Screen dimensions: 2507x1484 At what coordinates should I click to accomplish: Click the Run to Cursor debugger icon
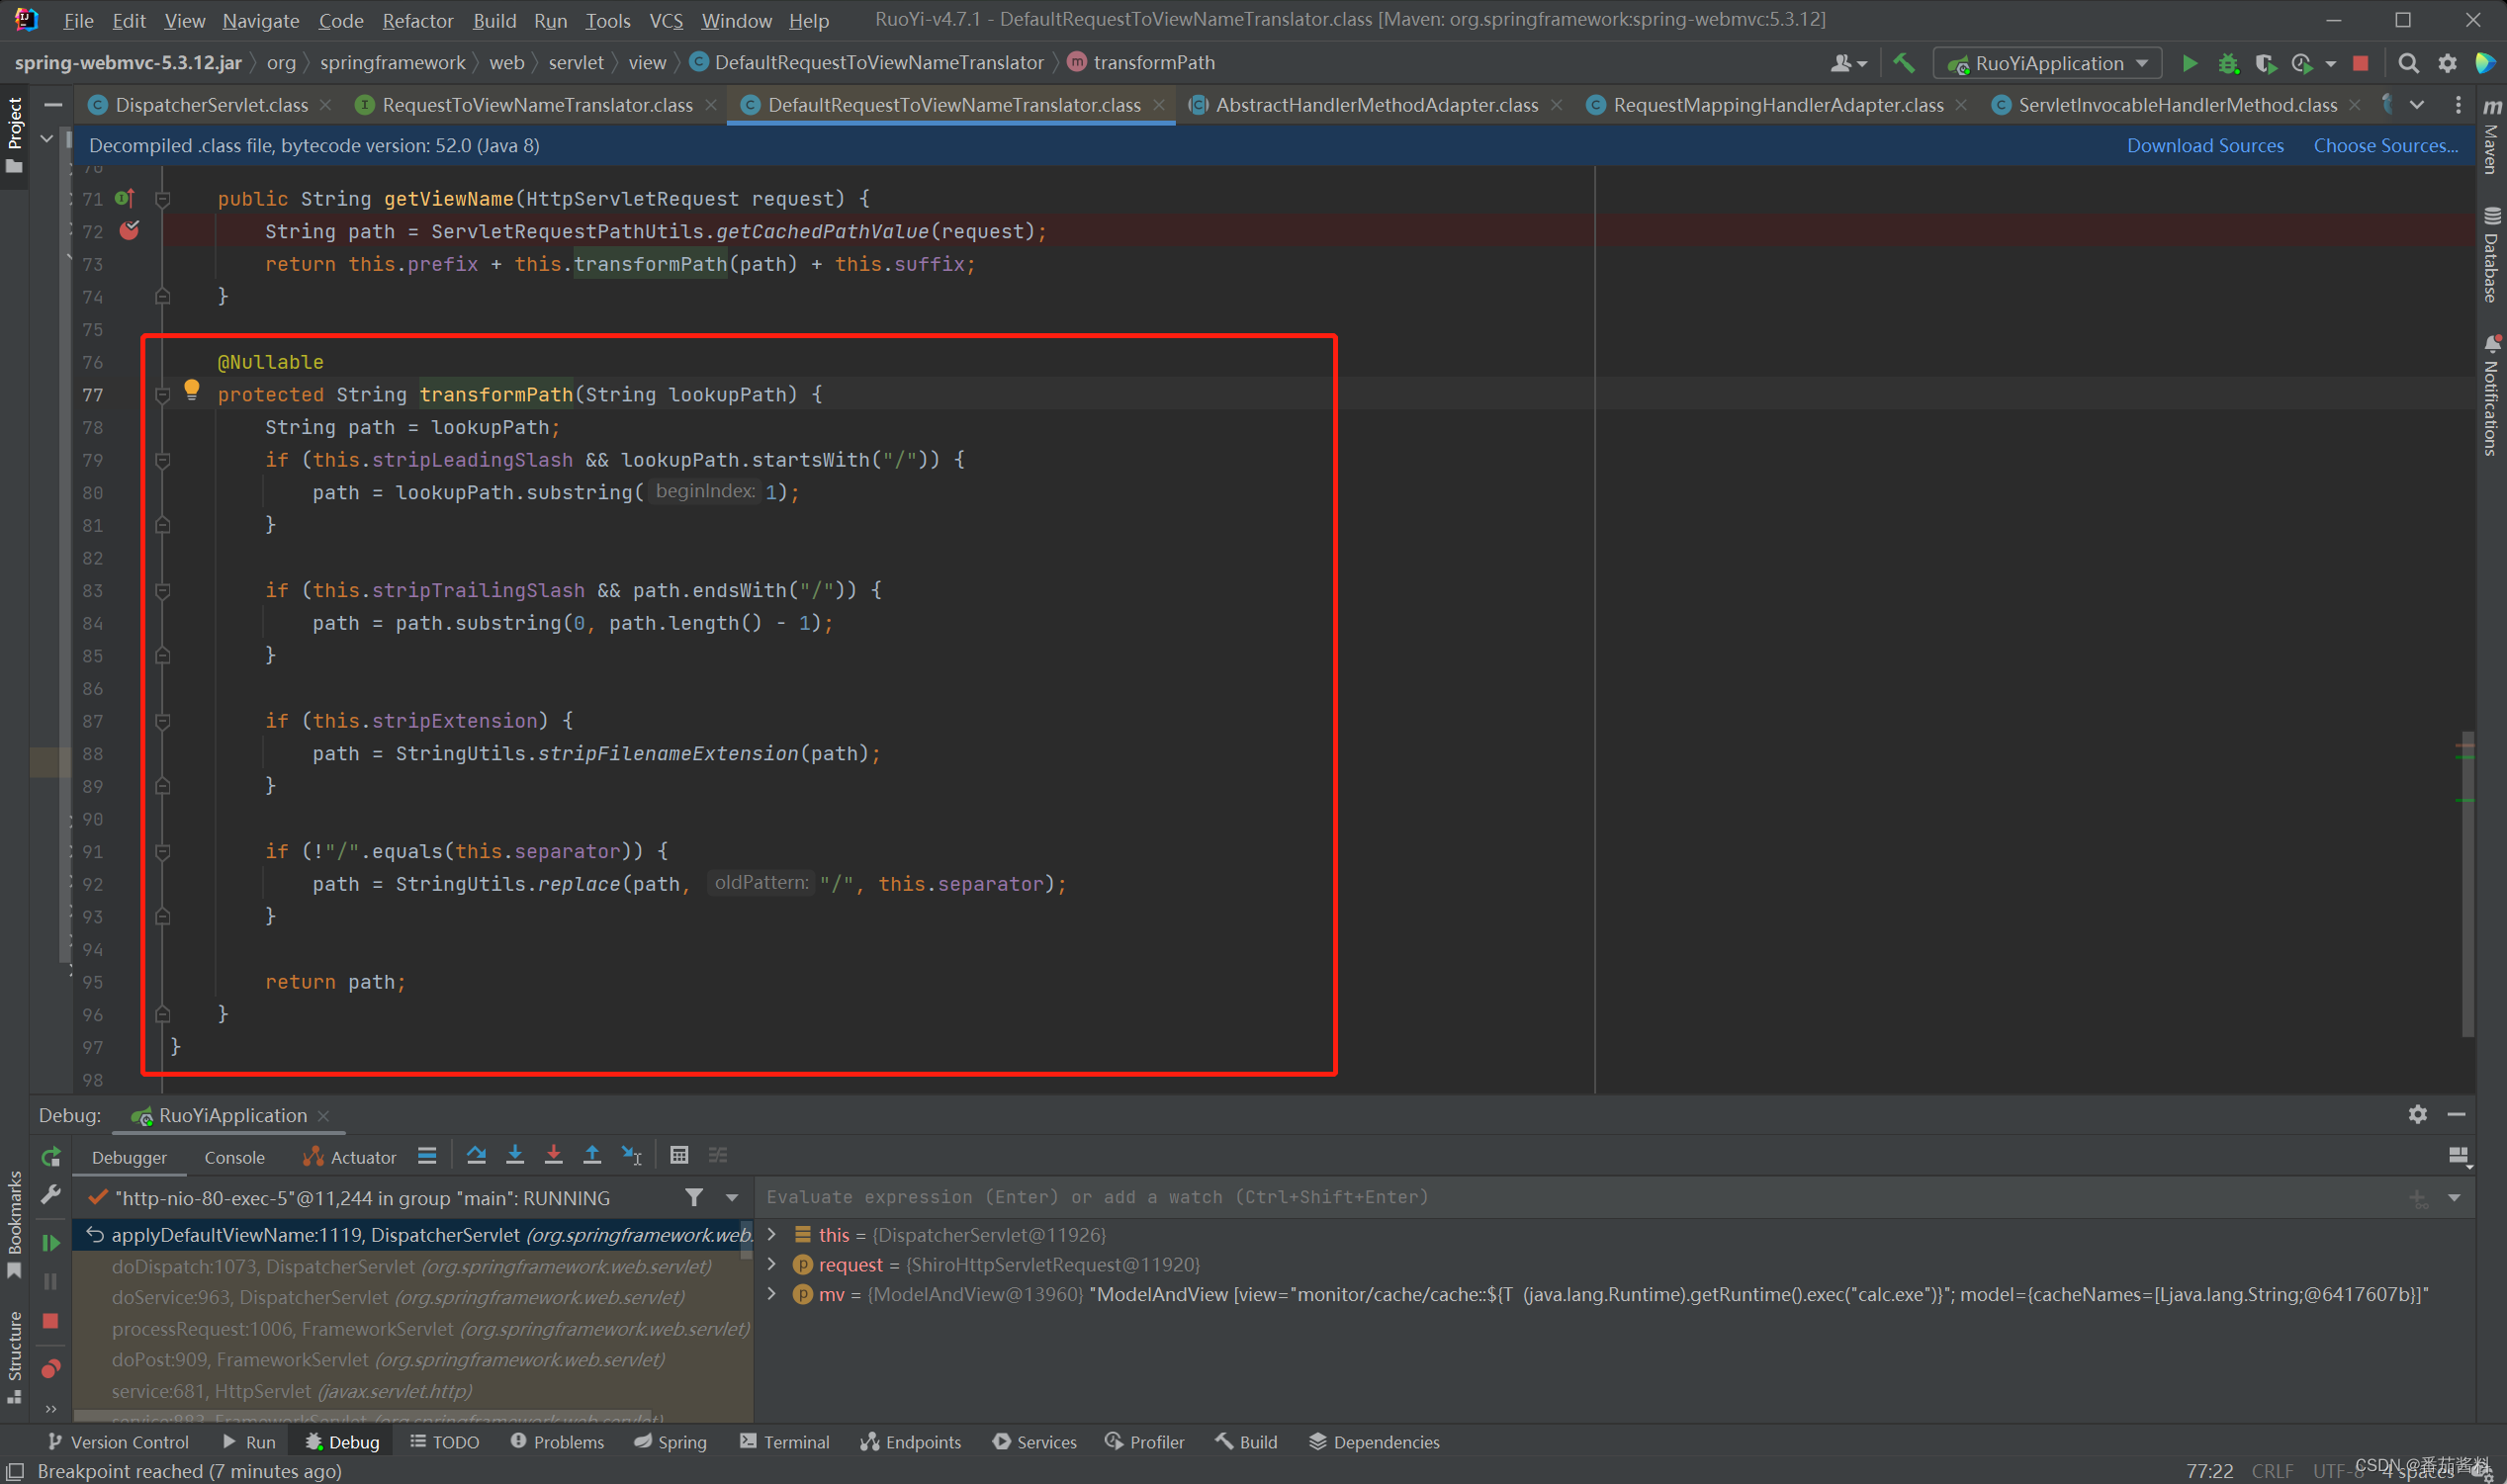pyautogui.click(x=631, y=1155)
